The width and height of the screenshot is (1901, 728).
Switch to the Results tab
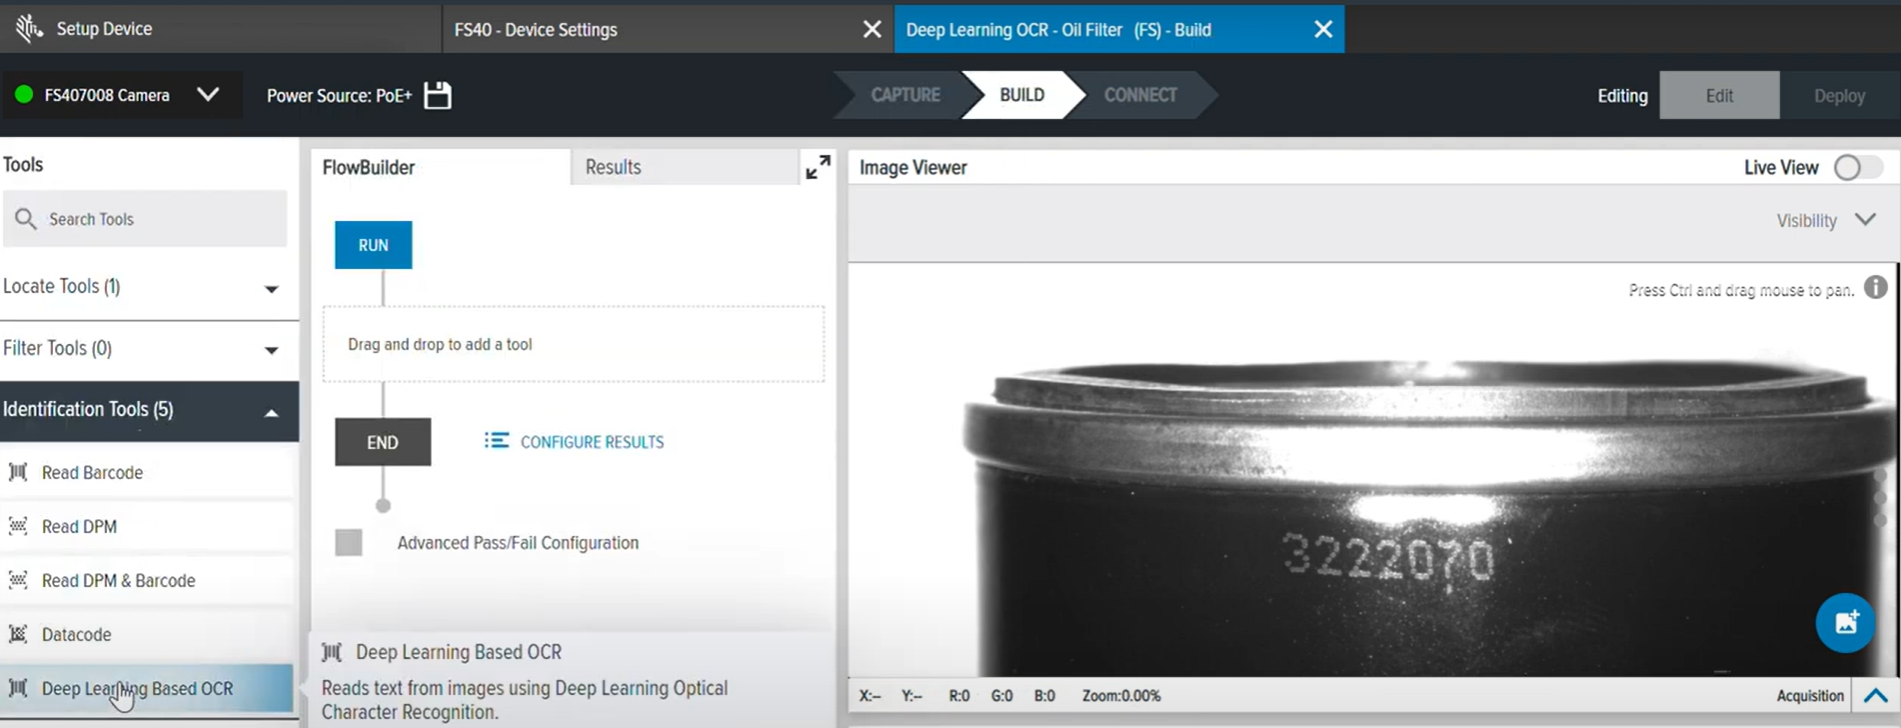point(613,167)
